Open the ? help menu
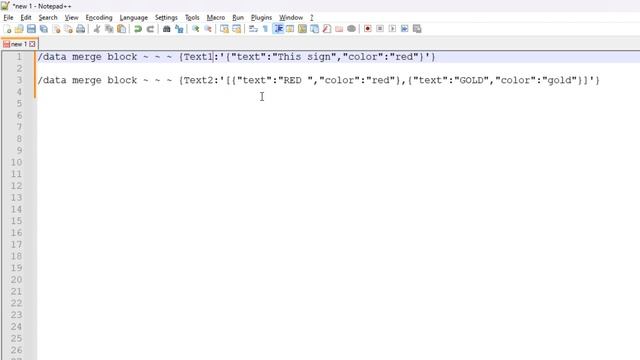Image resolution: width=640 pixels, height=360 pixels. coord(311,18)
